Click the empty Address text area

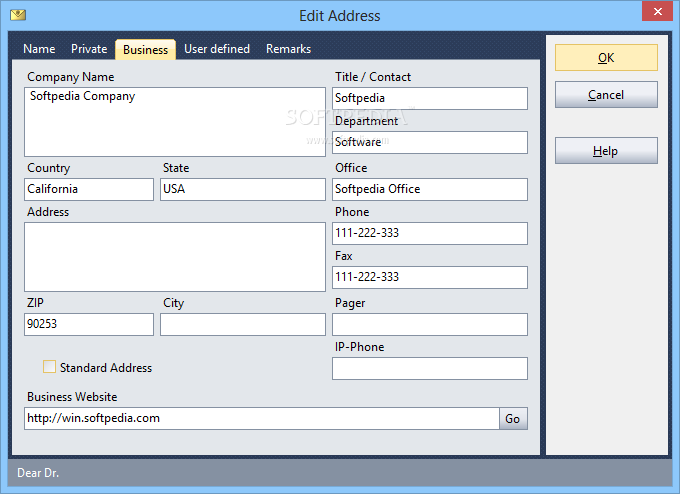pos(175,257)
